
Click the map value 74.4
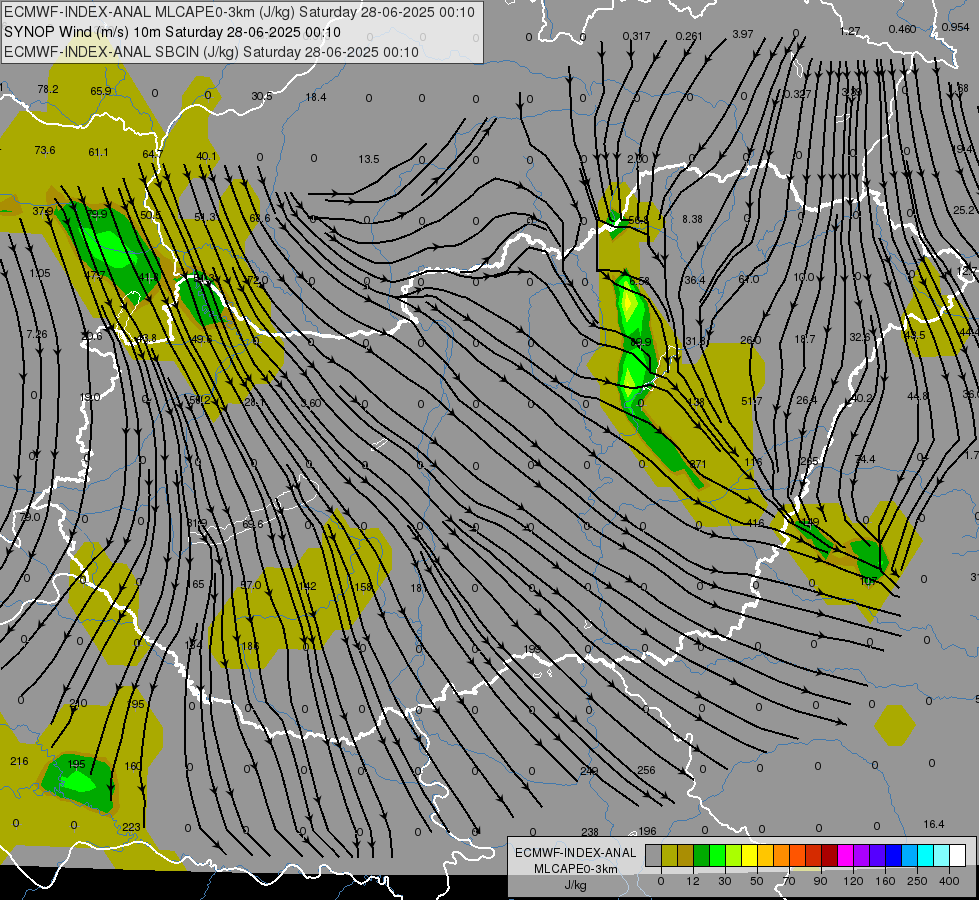865,459
